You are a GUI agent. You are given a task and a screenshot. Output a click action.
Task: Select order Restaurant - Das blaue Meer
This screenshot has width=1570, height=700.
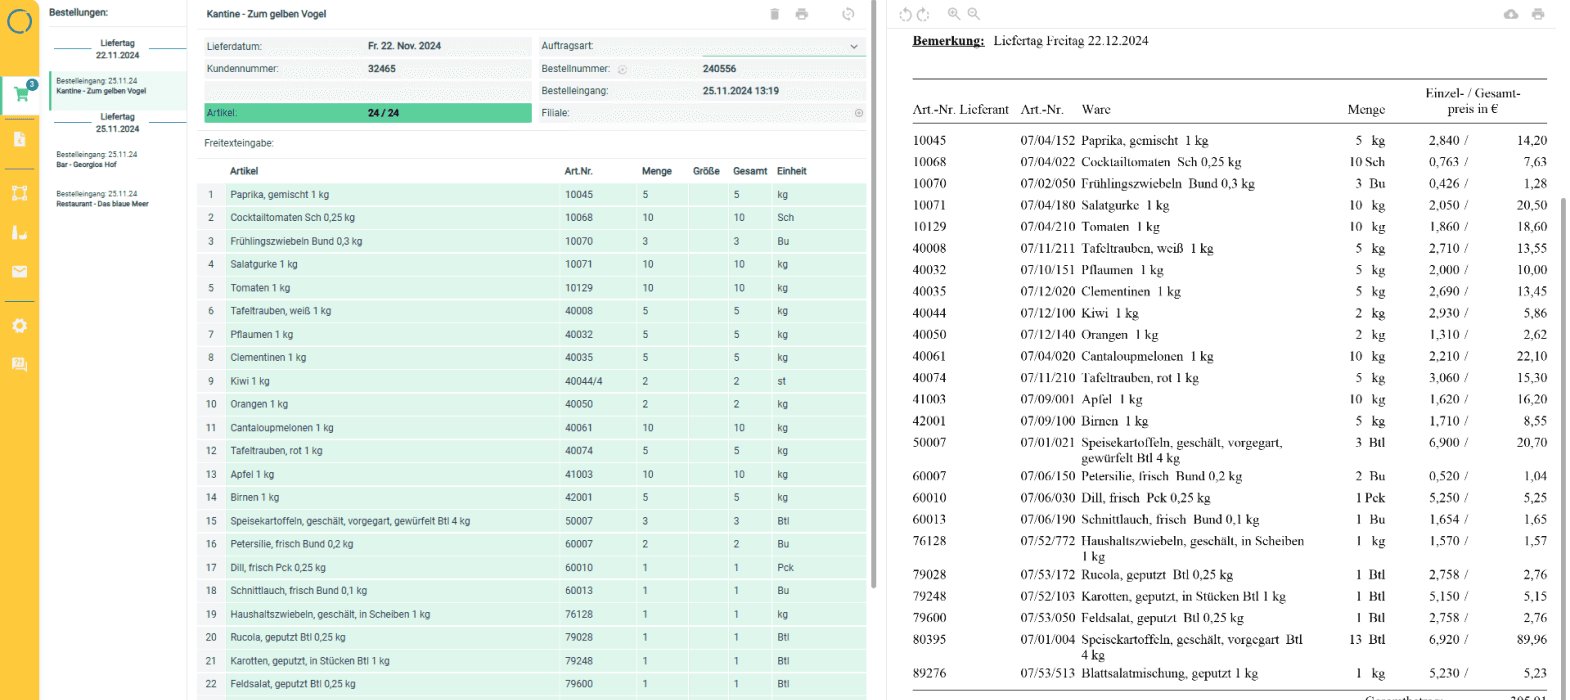point(118,199)
